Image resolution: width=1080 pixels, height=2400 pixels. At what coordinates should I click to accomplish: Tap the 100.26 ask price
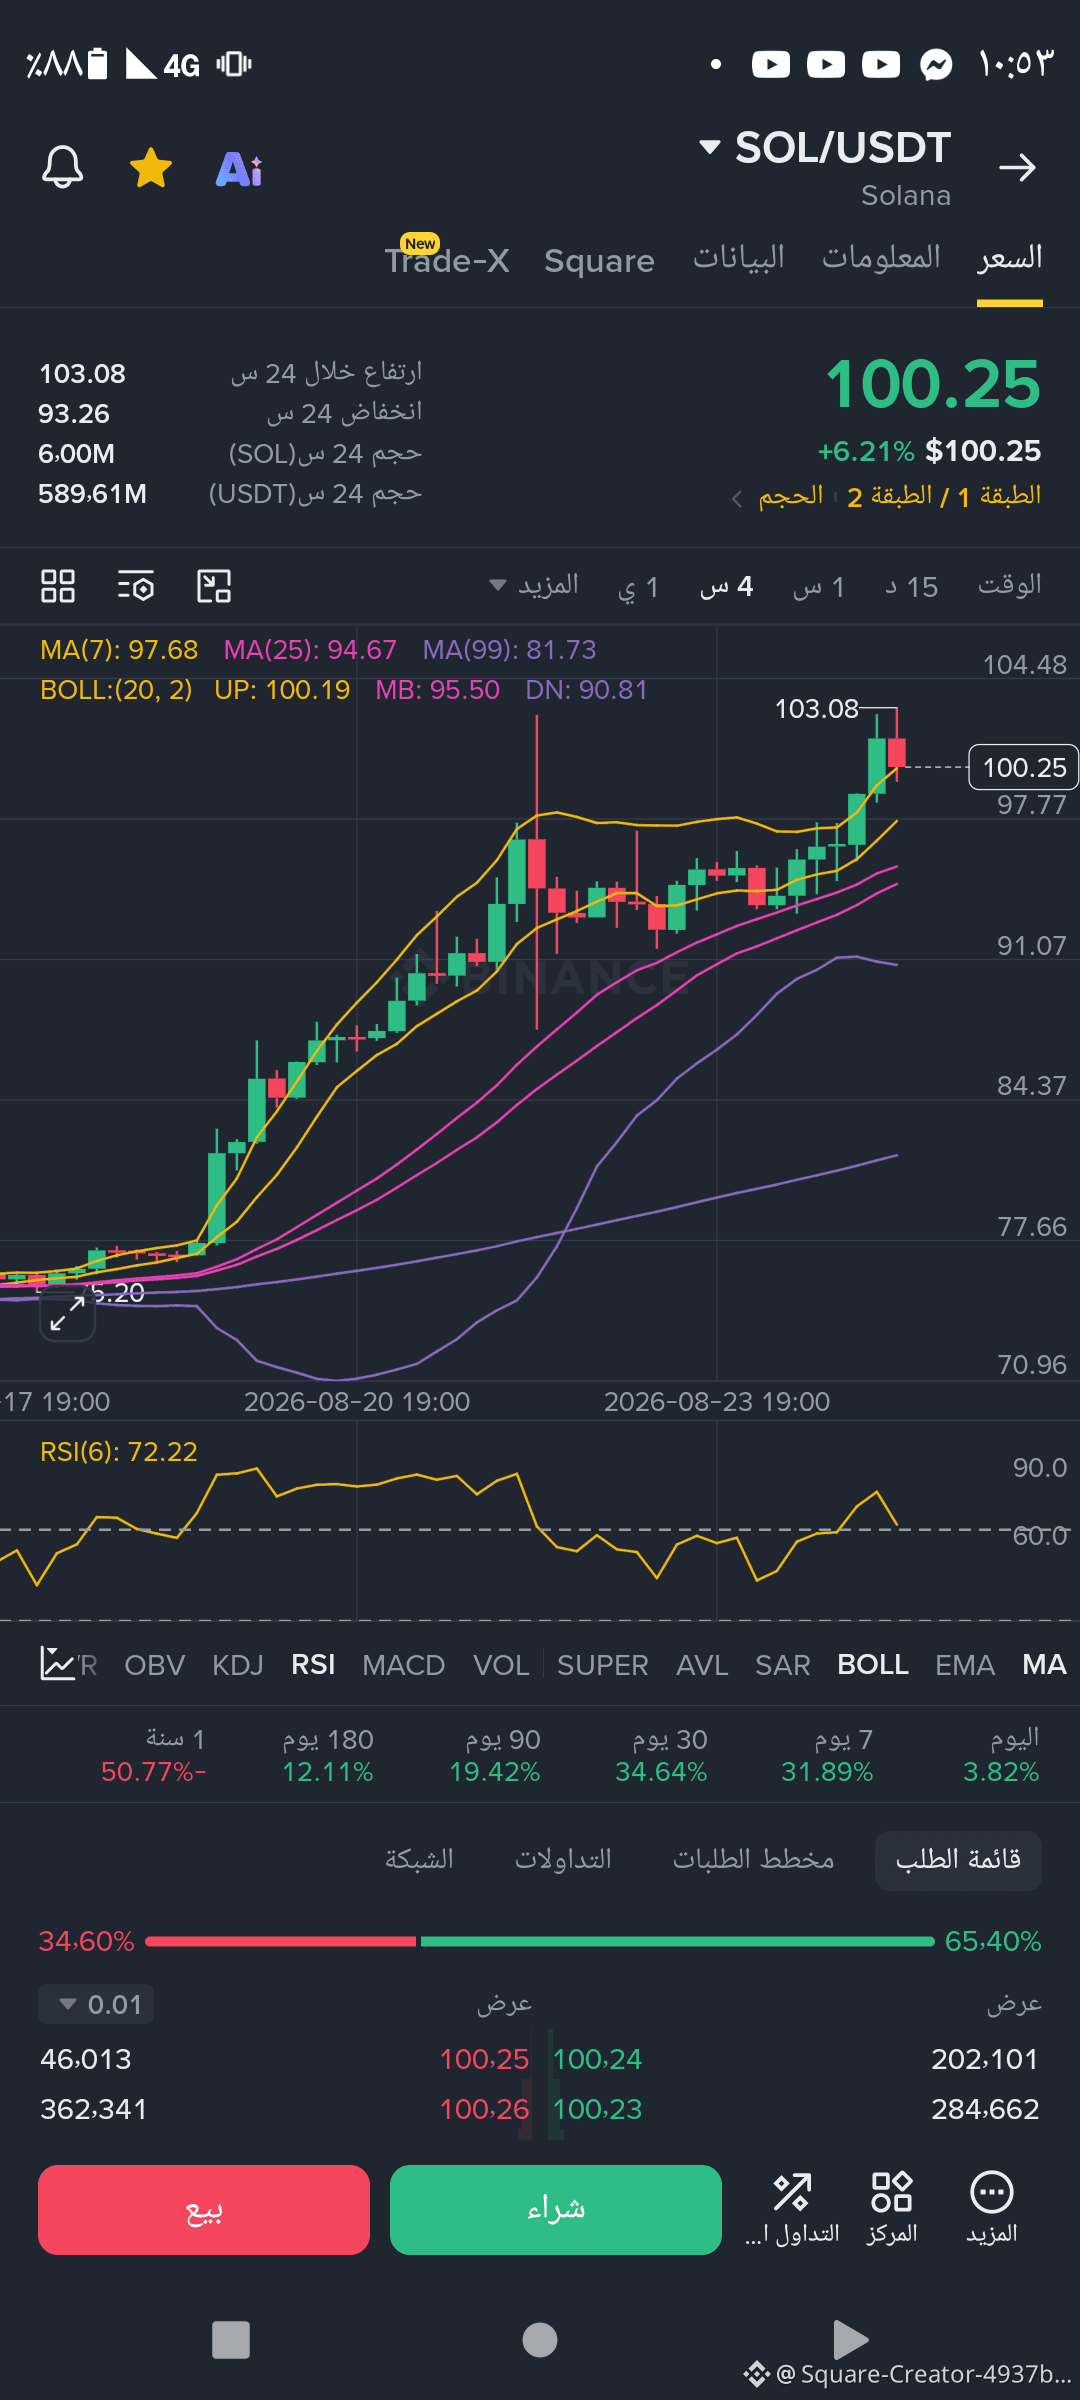[484, 2109]
